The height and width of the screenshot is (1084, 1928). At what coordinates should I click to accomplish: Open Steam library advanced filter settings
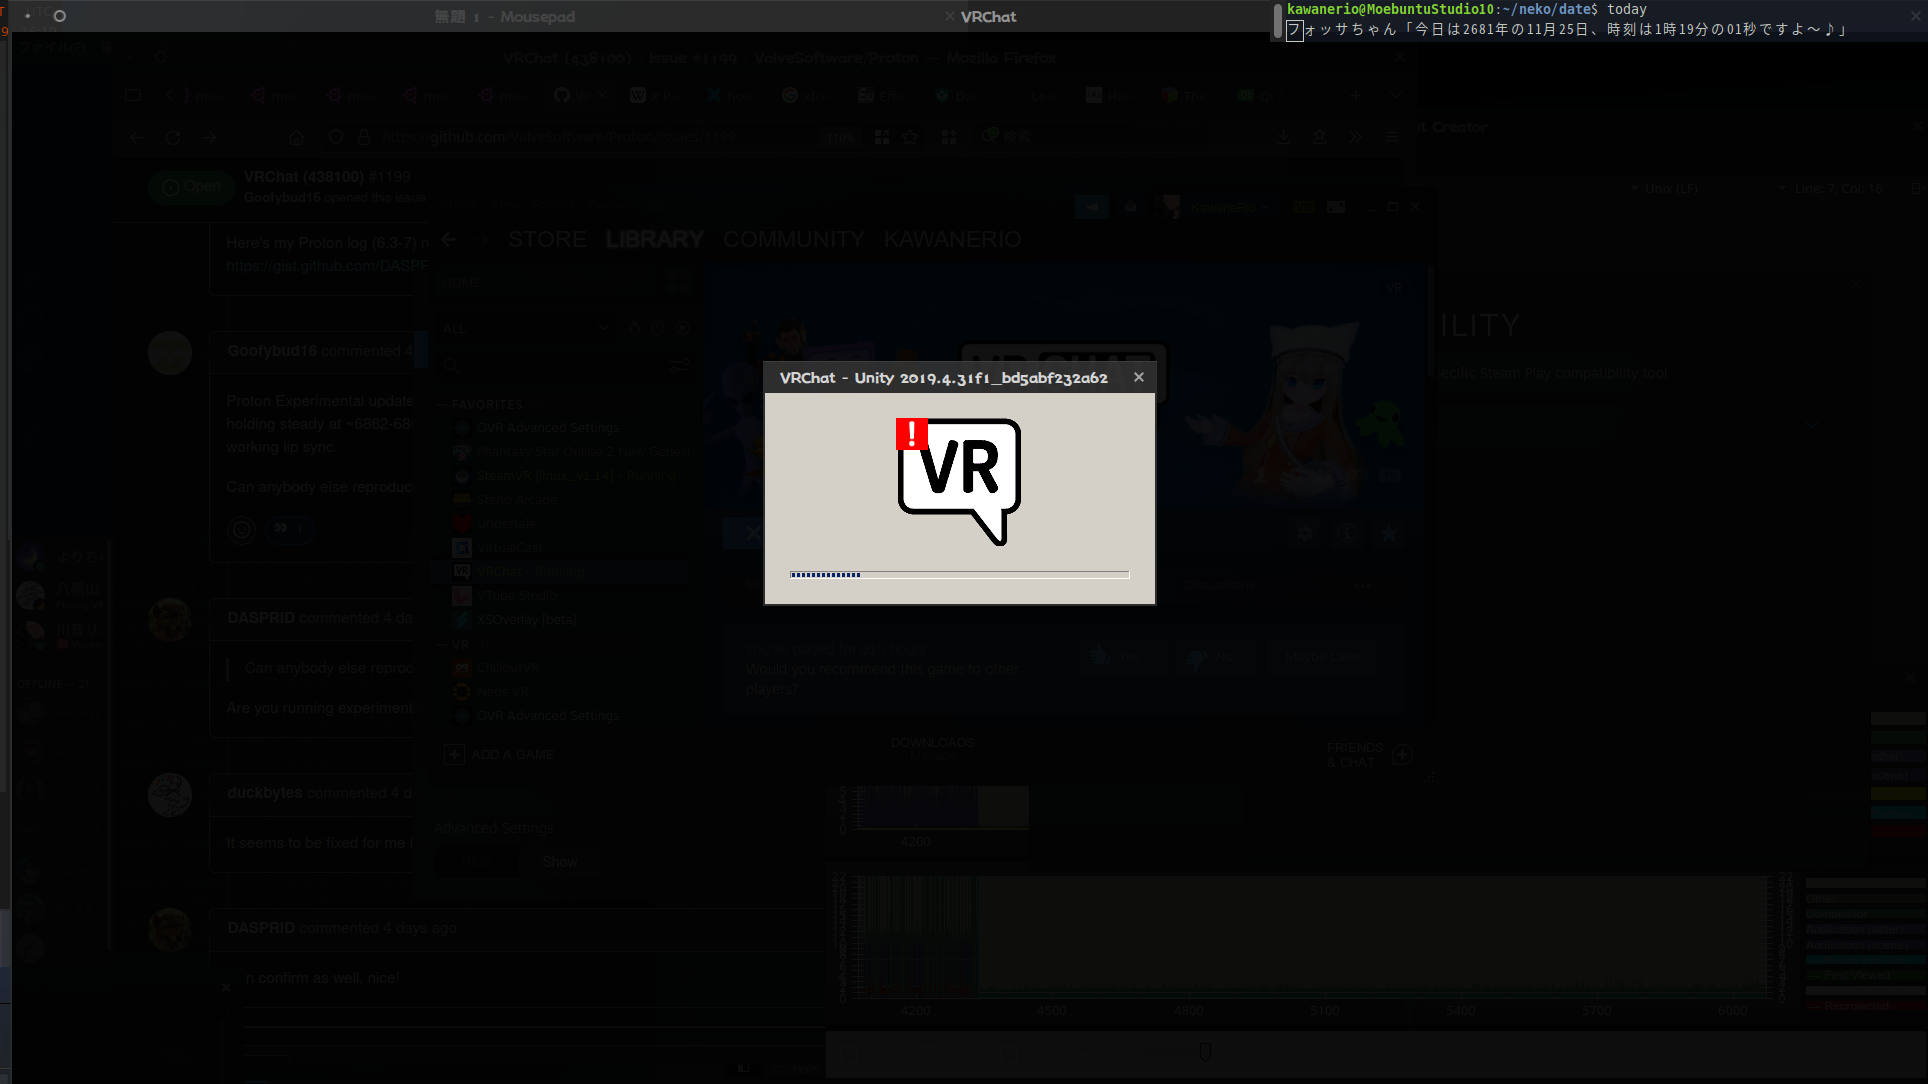coord(679,366)
